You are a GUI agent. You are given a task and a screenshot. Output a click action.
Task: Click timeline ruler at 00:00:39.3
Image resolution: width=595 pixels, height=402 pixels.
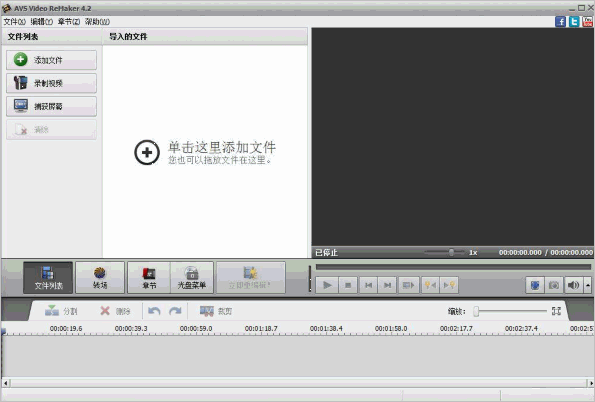point(131,329)
